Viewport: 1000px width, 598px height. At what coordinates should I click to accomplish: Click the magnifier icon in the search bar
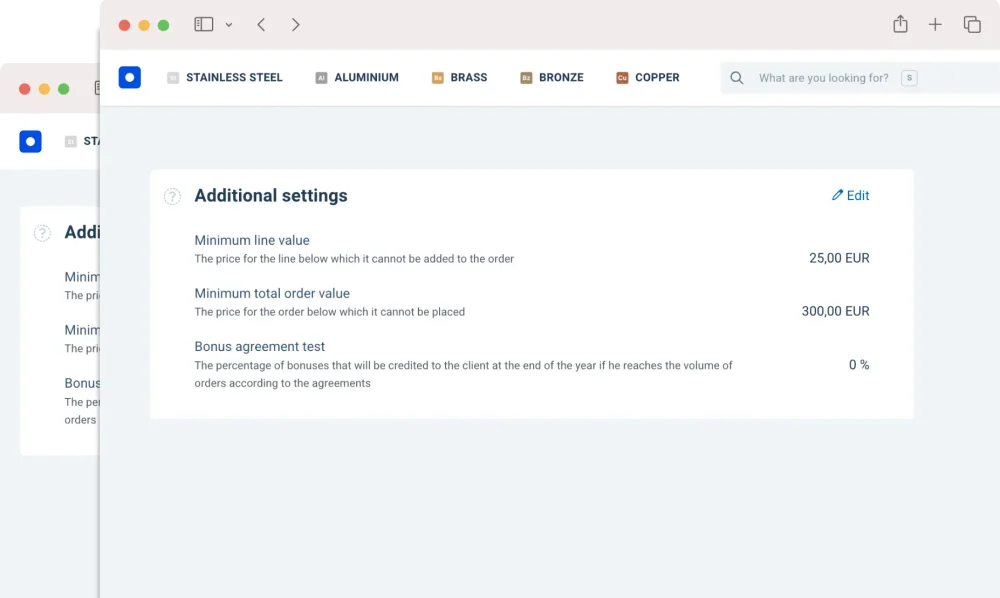[x=737, y=77]
